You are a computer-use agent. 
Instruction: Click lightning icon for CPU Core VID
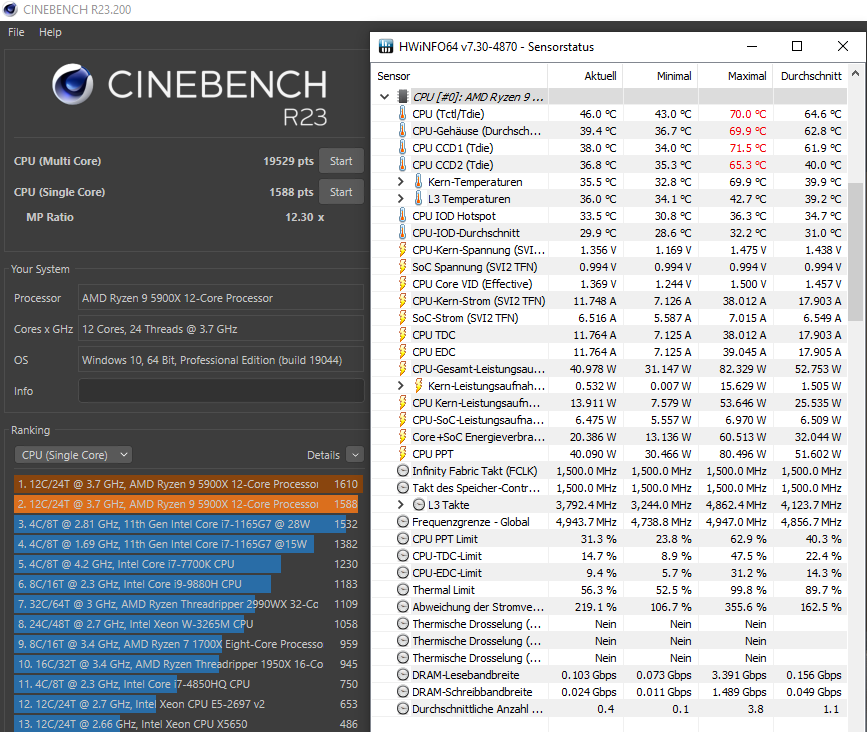[403, 284]
